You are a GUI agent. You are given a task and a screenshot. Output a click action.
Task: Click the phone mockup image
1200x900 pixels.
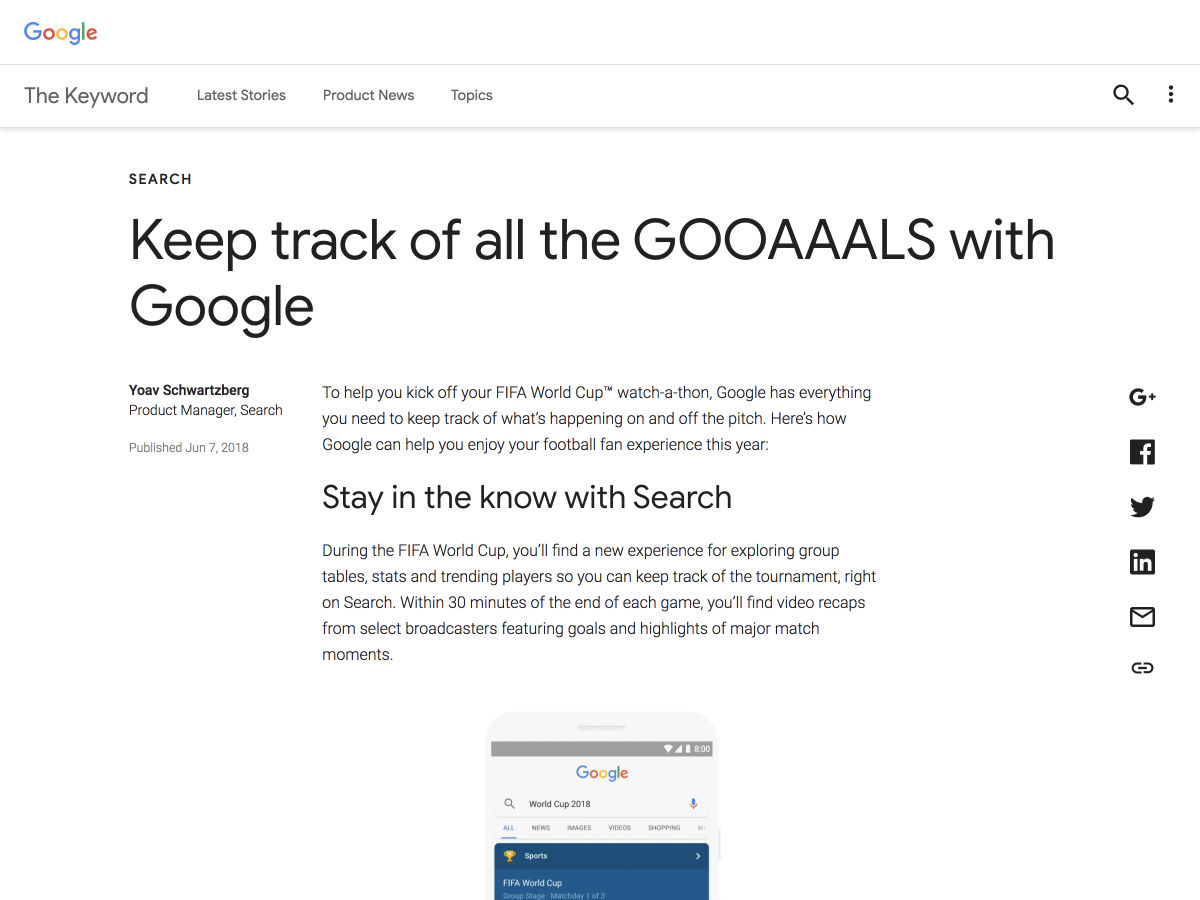(601, 805)
